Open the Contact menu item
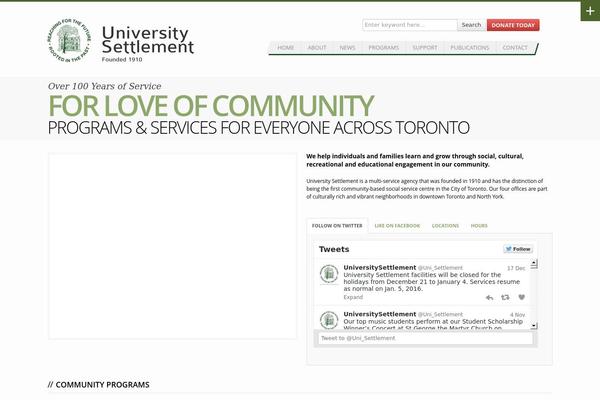 click(515, 48)
